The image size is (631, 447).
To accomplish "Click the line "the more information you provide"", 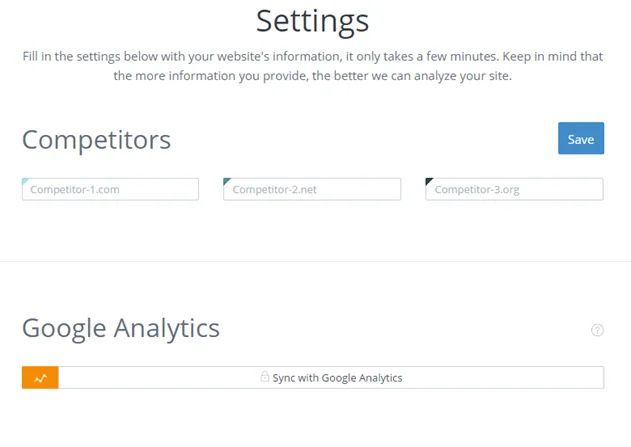I will click(x=312, y=76).
